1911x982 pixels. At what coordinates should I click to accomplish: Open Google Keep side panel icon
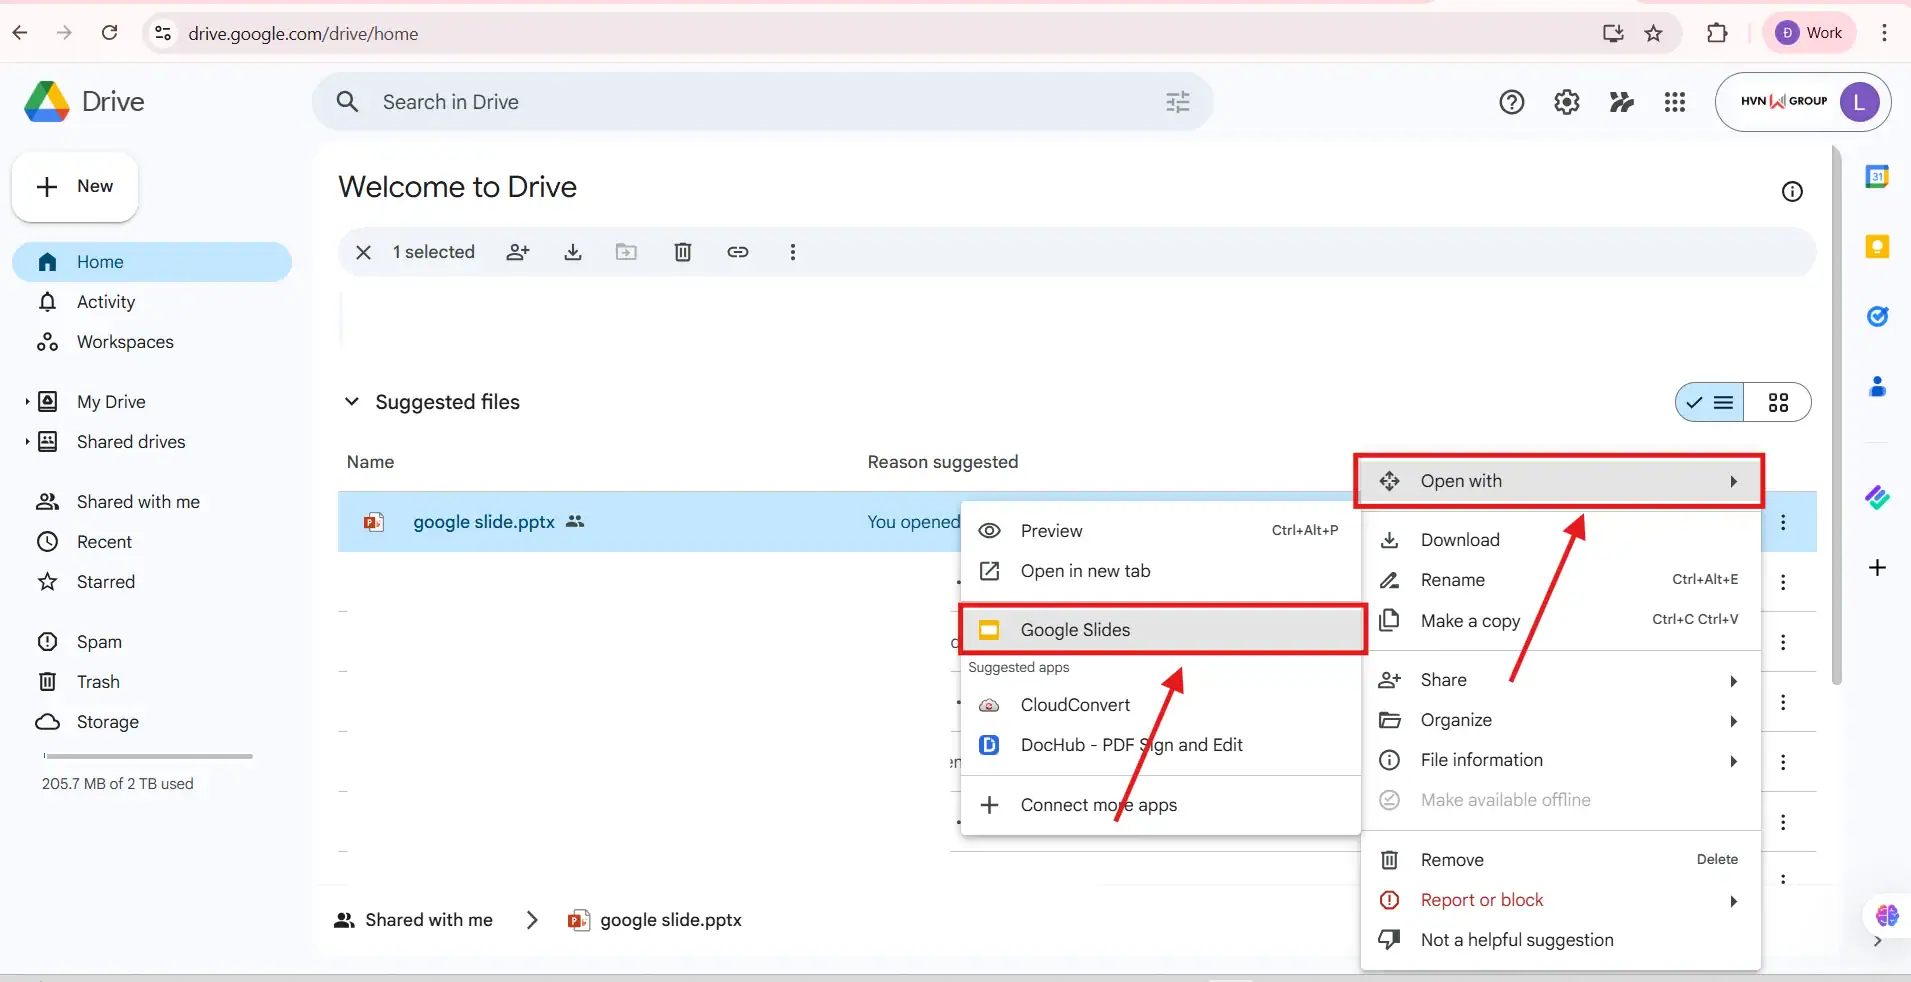(1877, 247)
